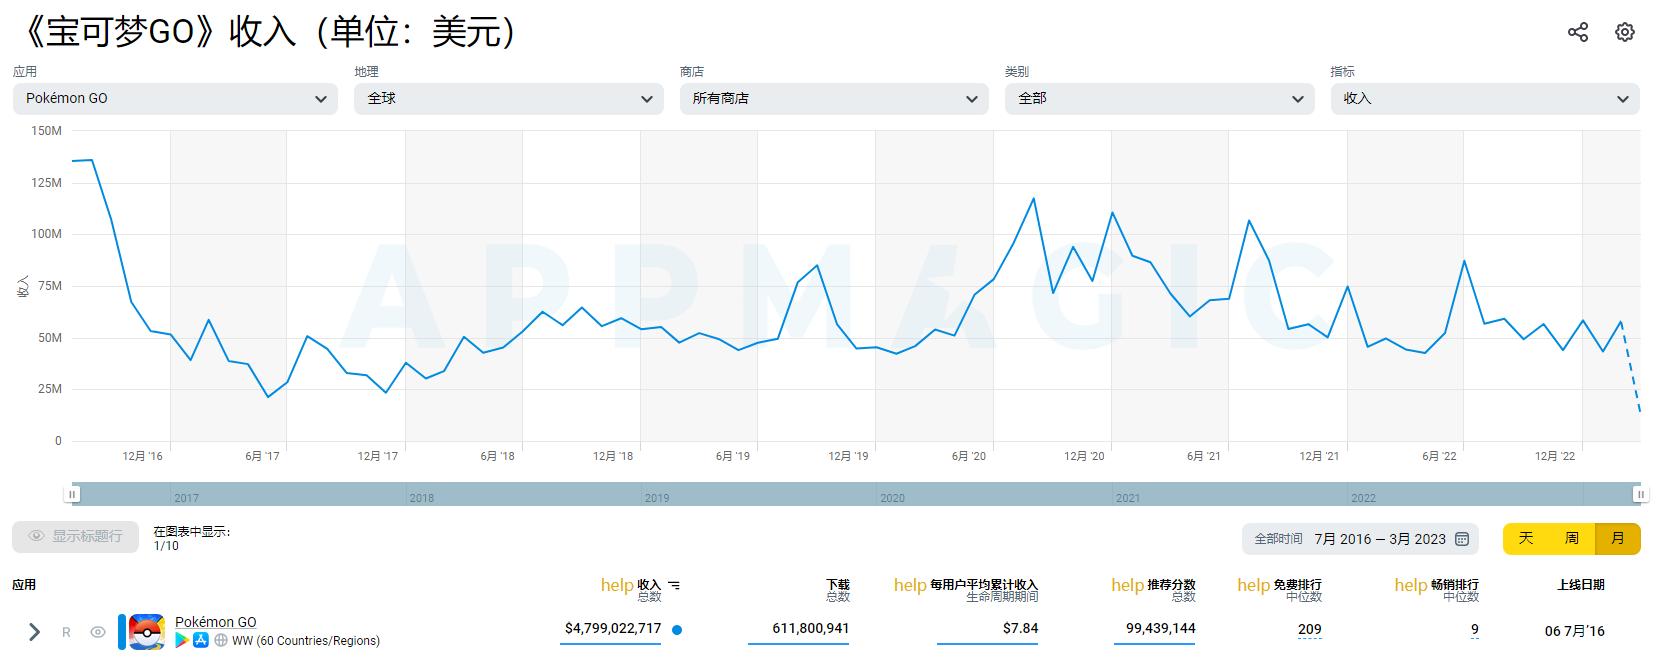1656x661 pixels.
Task: Click the 应用 table column header
Action: pyautogui.click(x=24, y=585)
